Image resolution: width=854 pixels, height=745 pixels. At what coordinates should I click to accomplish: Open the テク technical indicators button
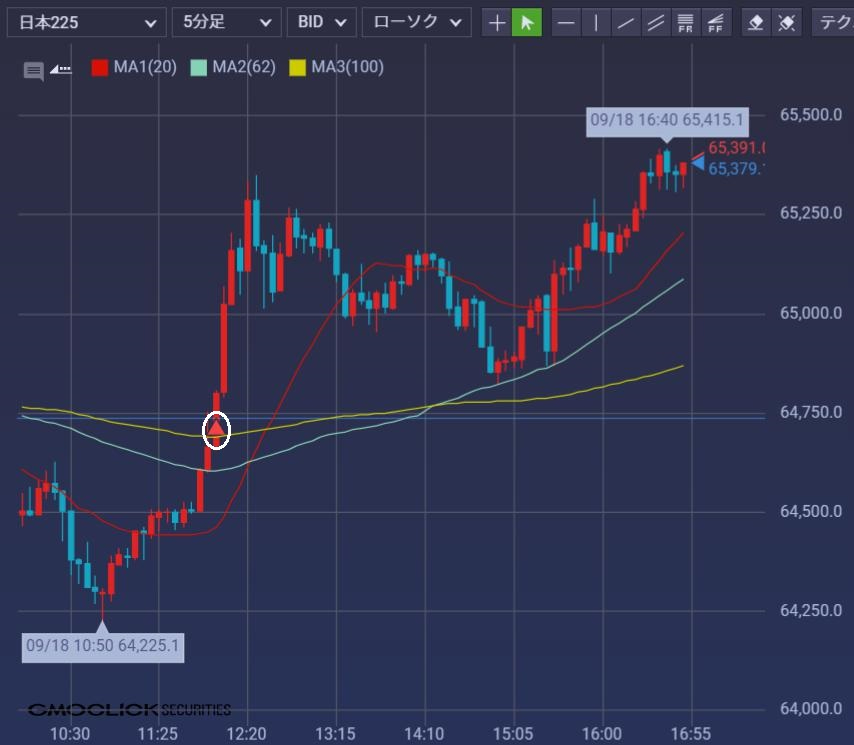pyautogui.click(x=833, y=22)
